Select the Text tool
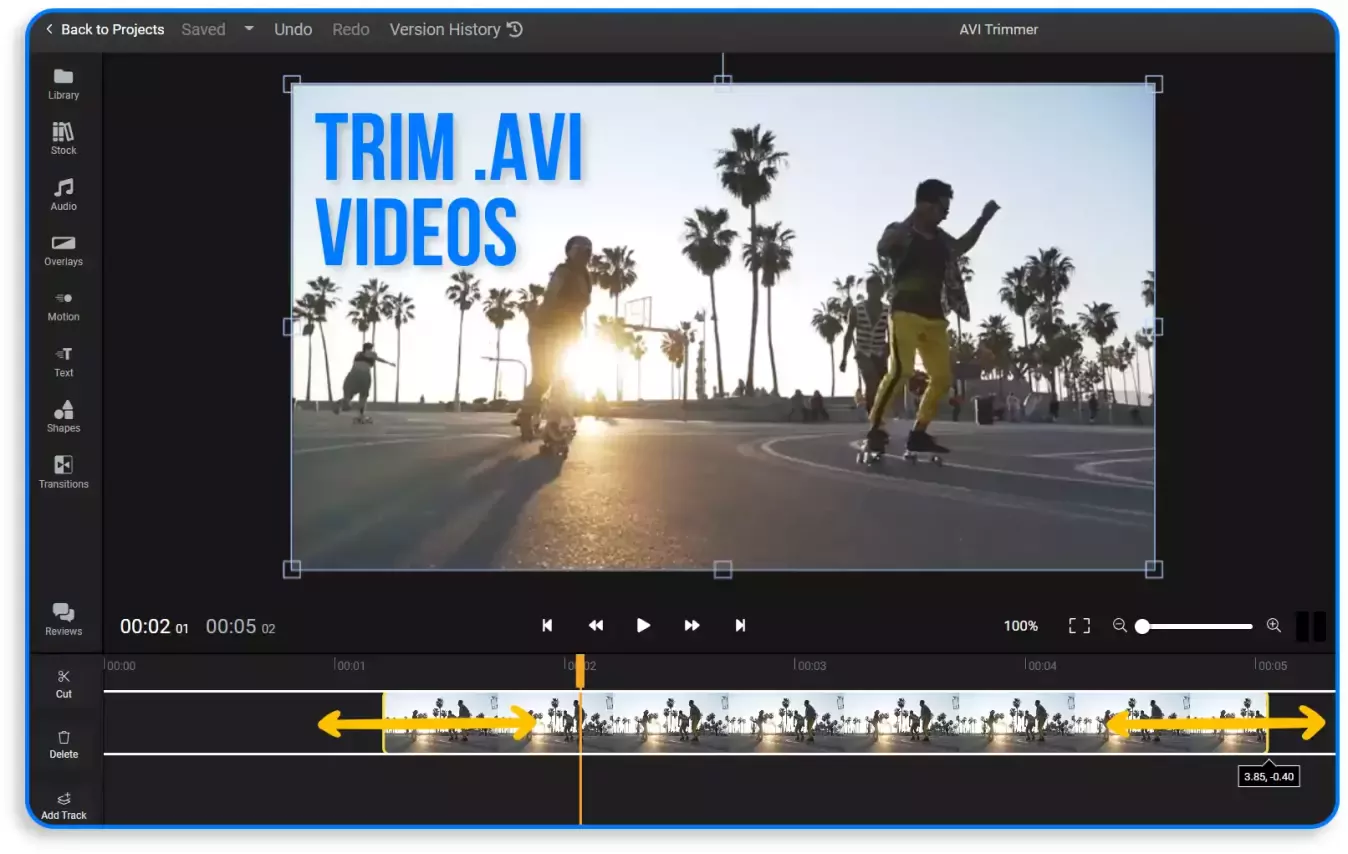 (63, 361)
